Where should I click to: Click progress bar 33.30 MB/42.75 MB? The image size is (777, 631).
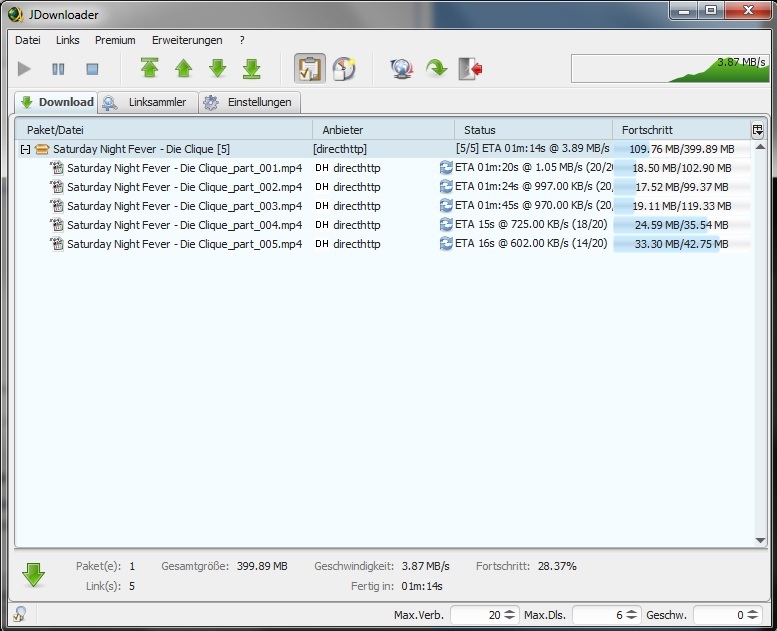tap(681, 244)
